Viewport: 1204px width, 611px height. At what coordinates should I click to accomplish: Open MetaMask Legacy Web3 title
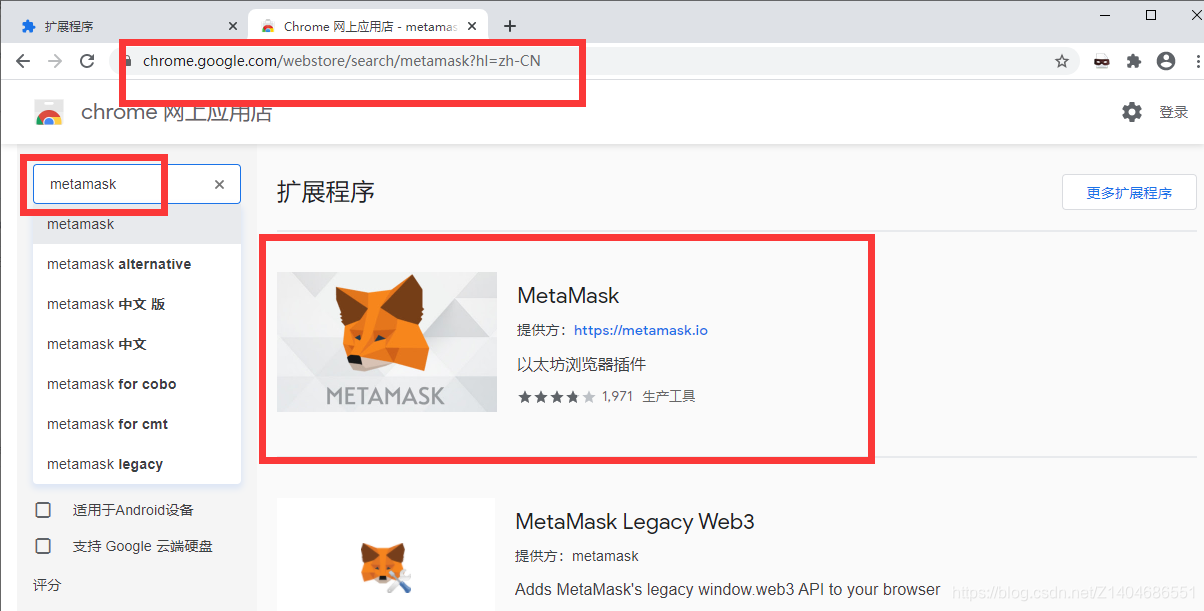(635, 521)
